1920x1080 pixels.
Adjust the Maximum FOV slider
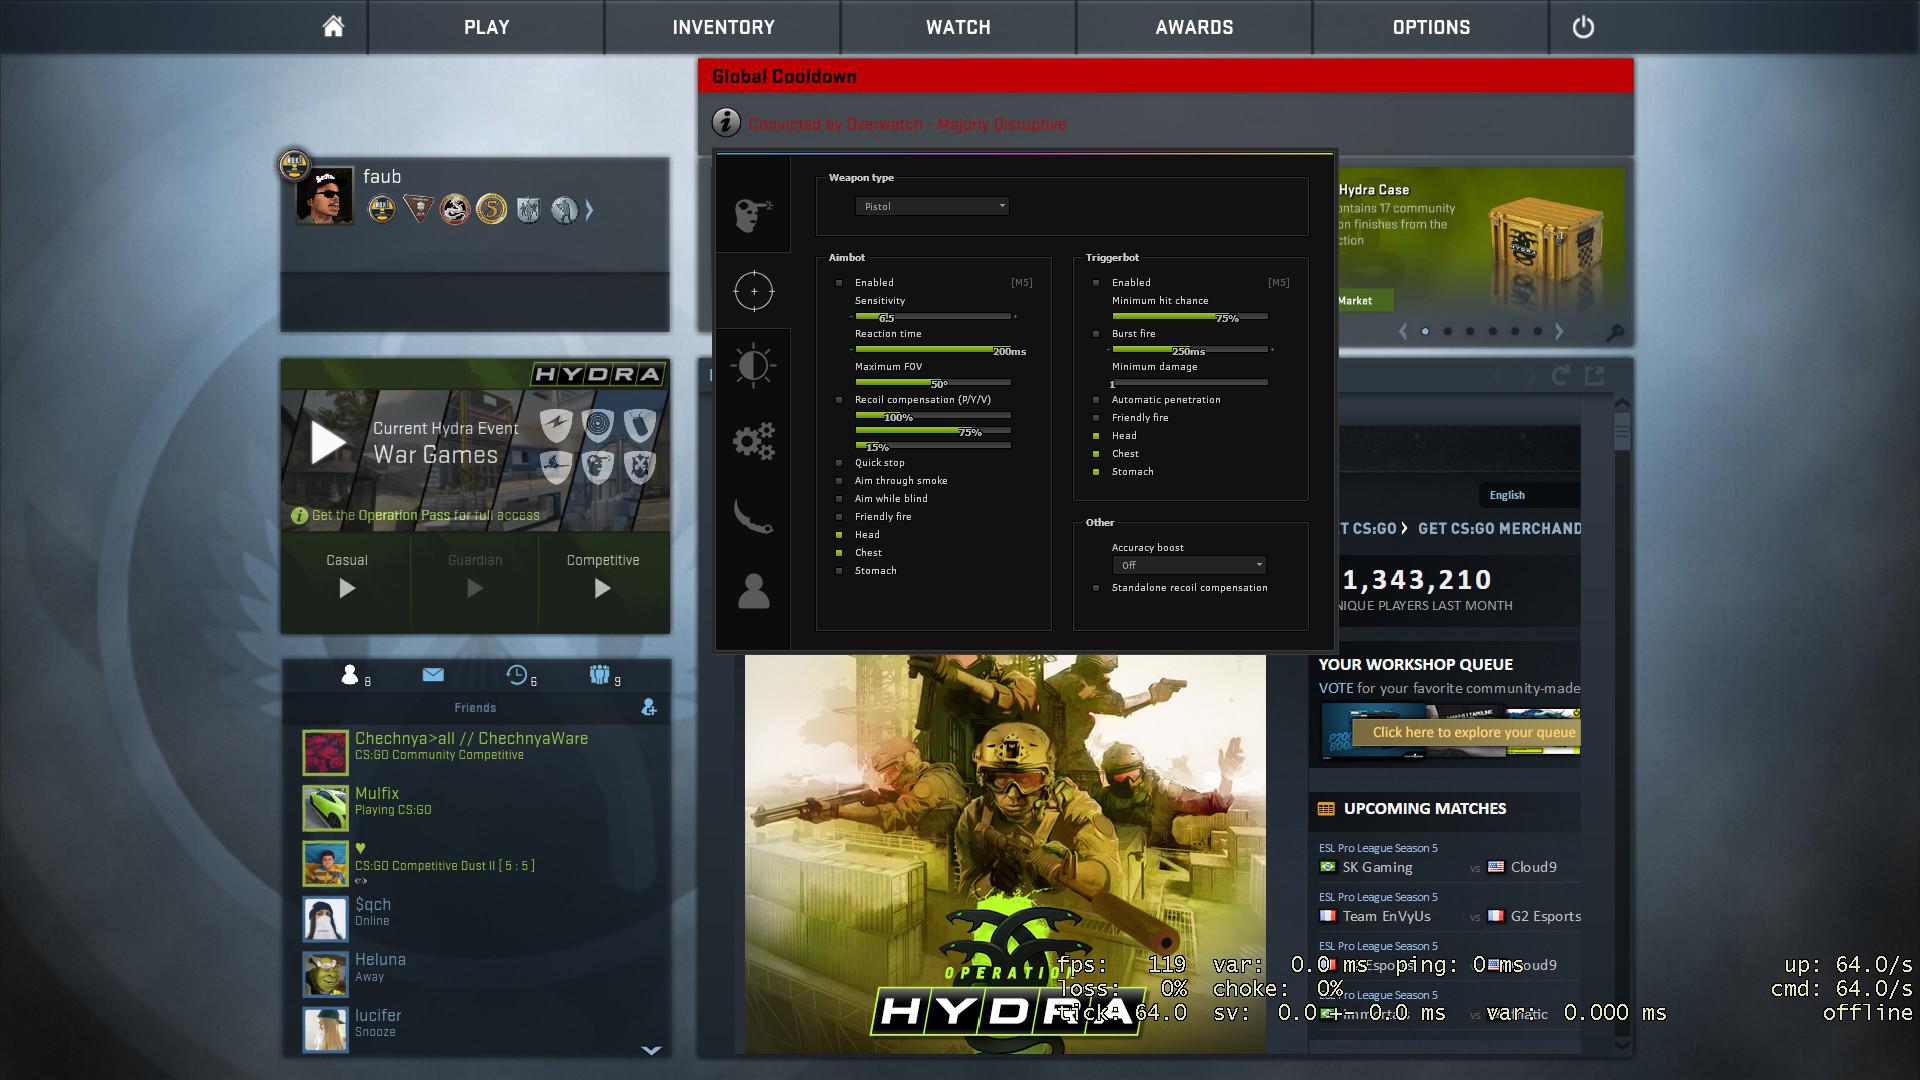pyautogui.click(x=933, y=382)
